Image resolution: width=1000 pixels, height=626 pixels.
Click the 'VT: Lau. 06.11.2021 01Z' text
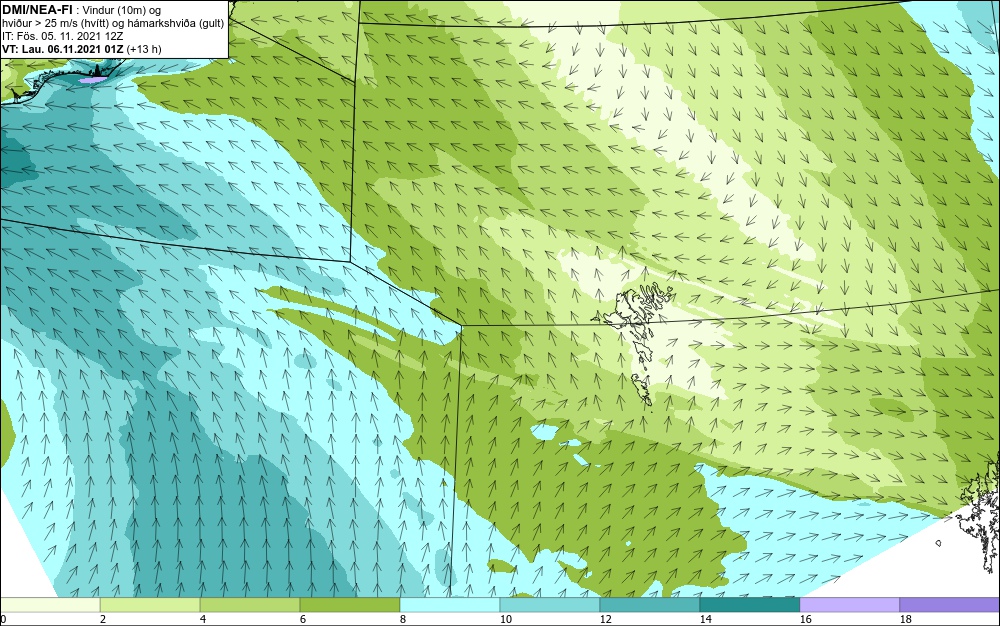click(63, 49)
